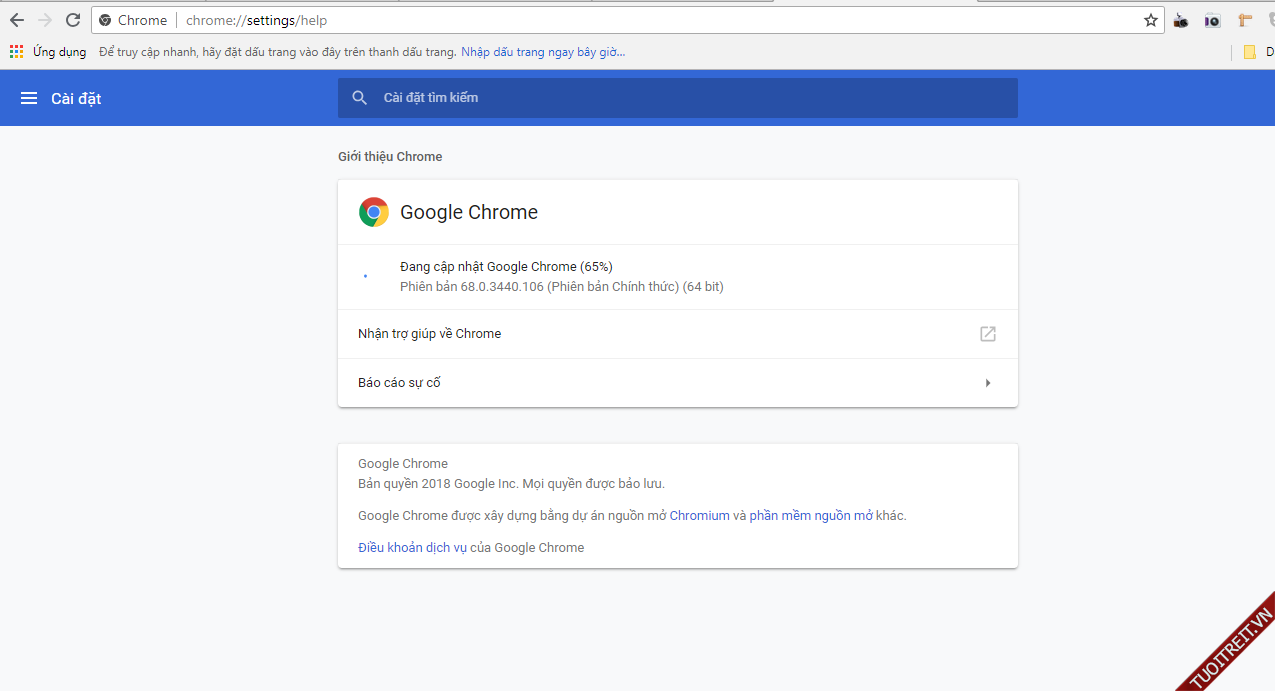Bookmark this page with the star icon
This screenshot has width=1275, height=691.
pyautogui.click(x=1150, y=20)
